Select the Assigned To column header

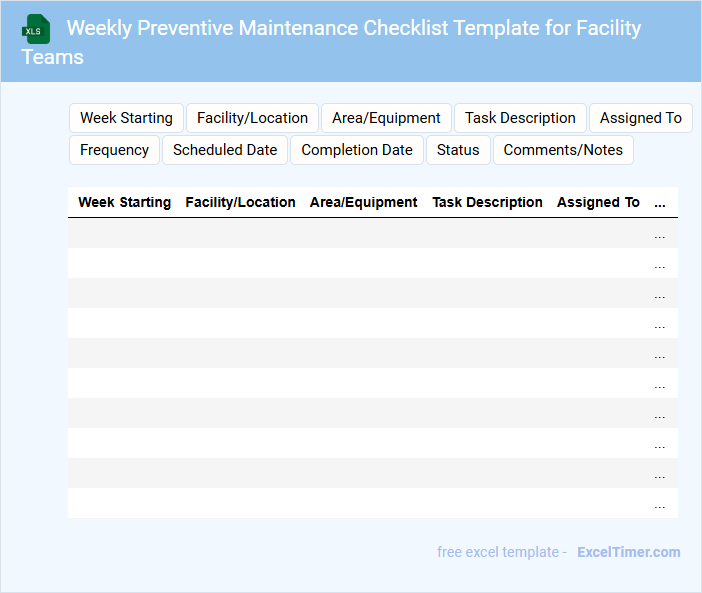[x=598, y=202]
